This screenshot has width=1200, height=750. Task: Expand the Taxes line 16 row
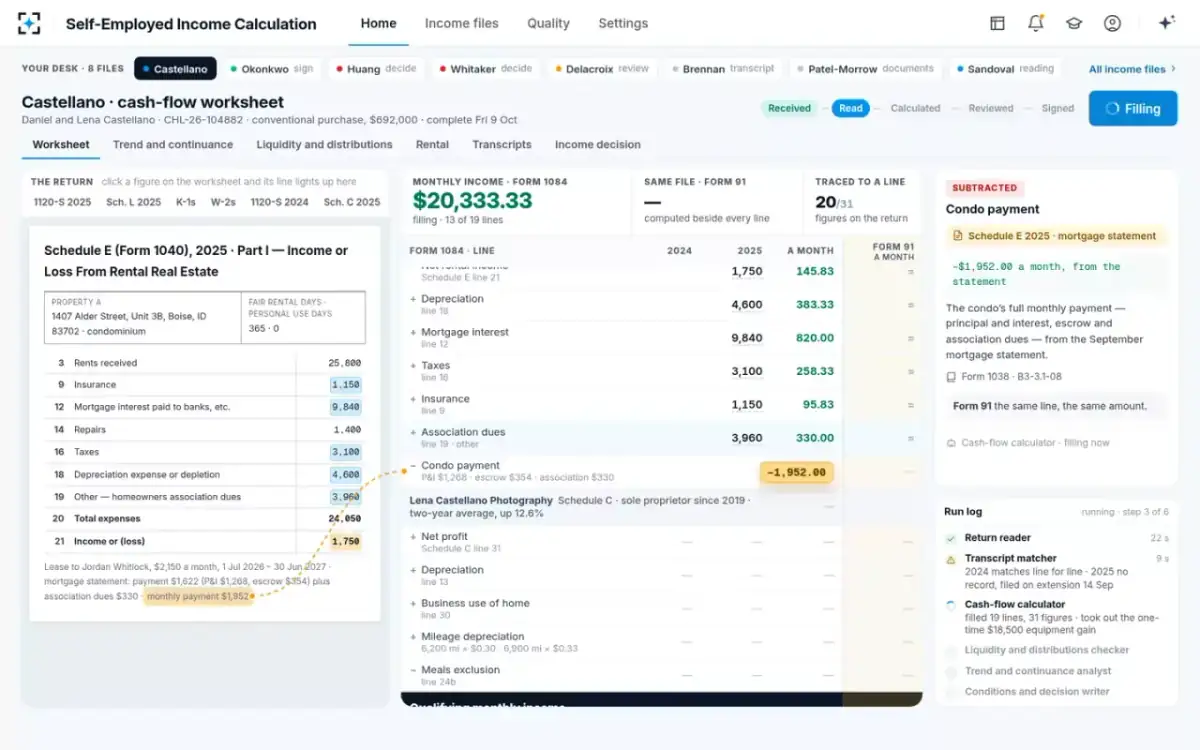click(413, 366)
